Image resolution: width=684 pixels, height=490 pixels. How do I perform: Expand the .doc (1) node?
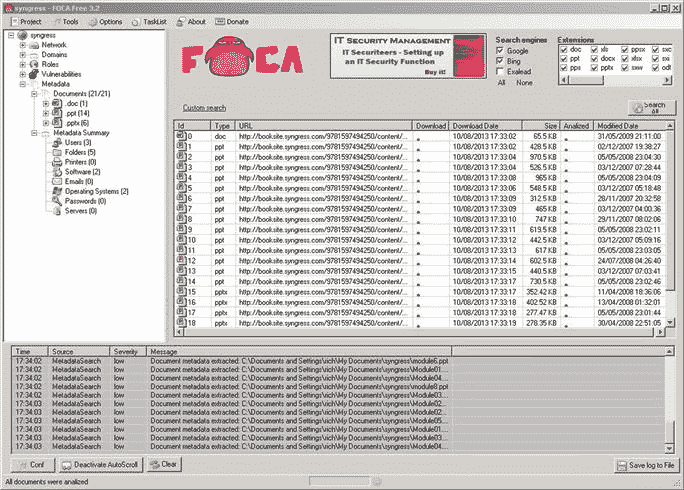[46, 104]
